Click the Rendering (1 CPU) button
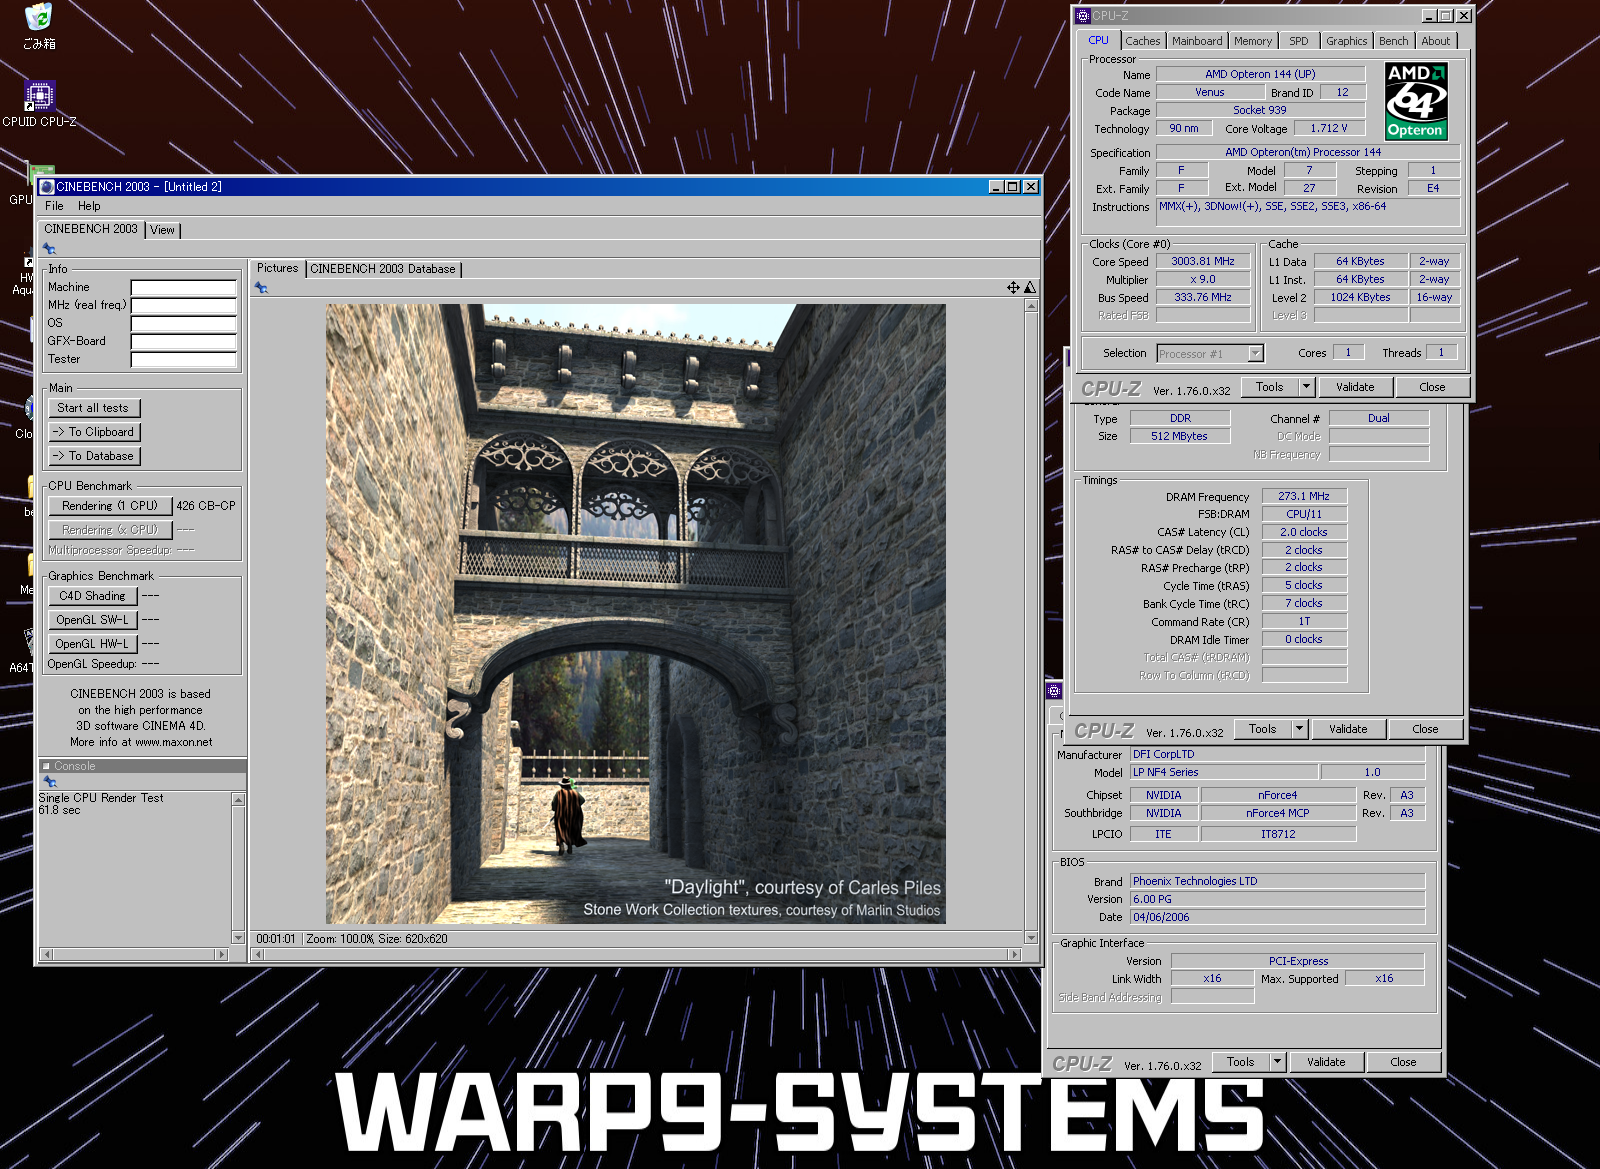Image resolution: width=1600 pixels, height=1169 pixels. pos(110,506)
